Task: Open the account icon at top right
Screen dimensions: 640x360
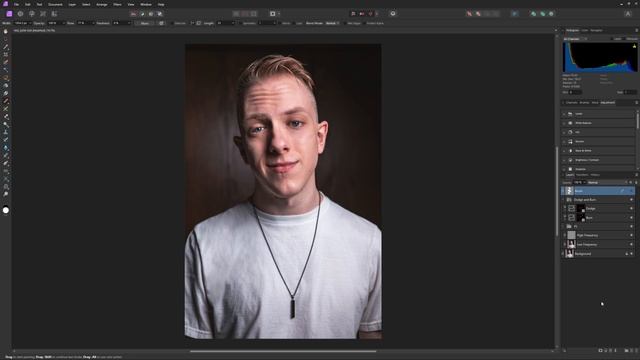Action: (x=628, y=13)
